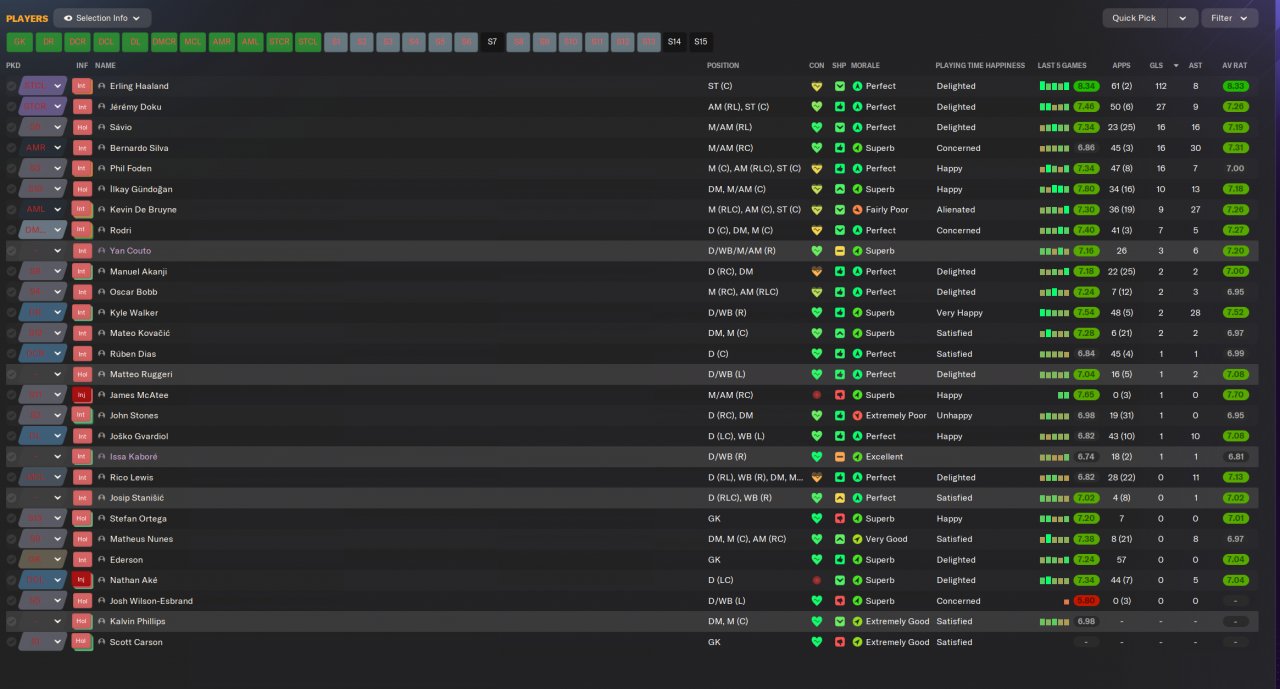
Task: Toggle the picked checkmark for Erling Haaland
Action: coord(12,86)
